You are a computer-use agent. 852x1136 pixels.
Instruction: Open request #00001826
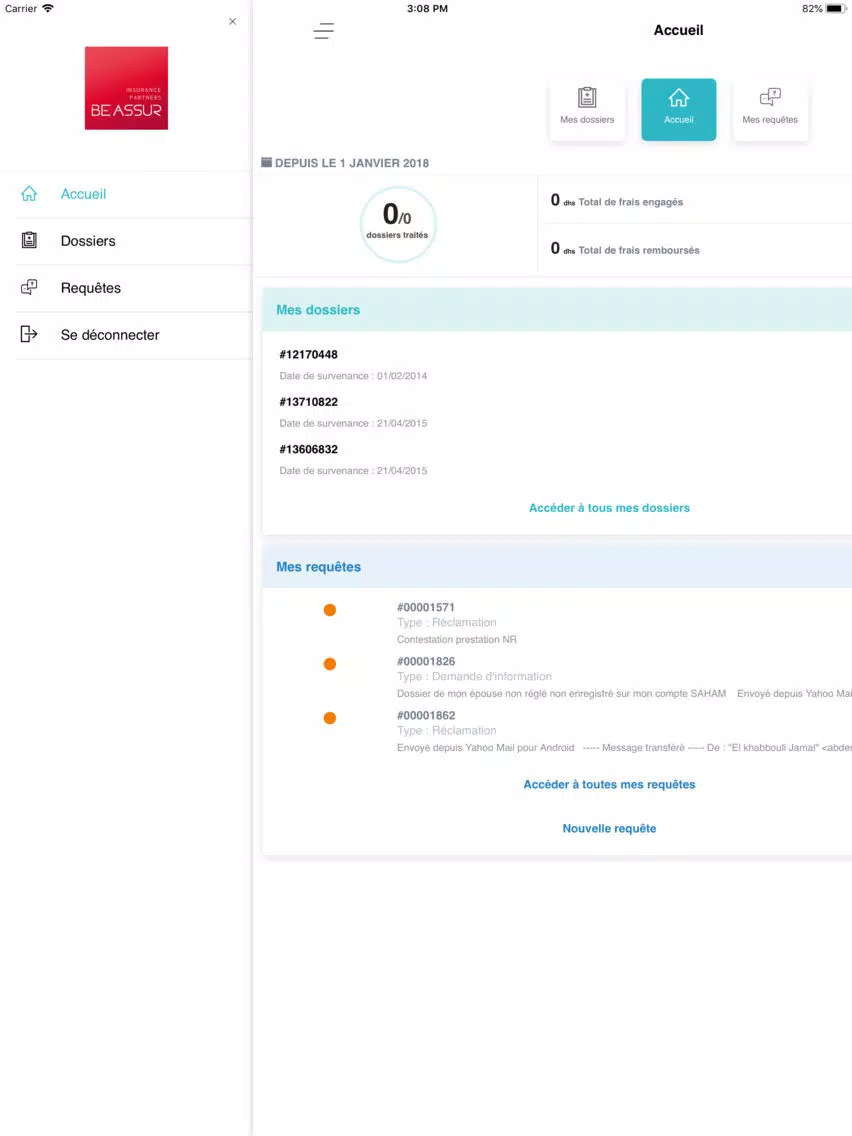[x=426, y=661]
